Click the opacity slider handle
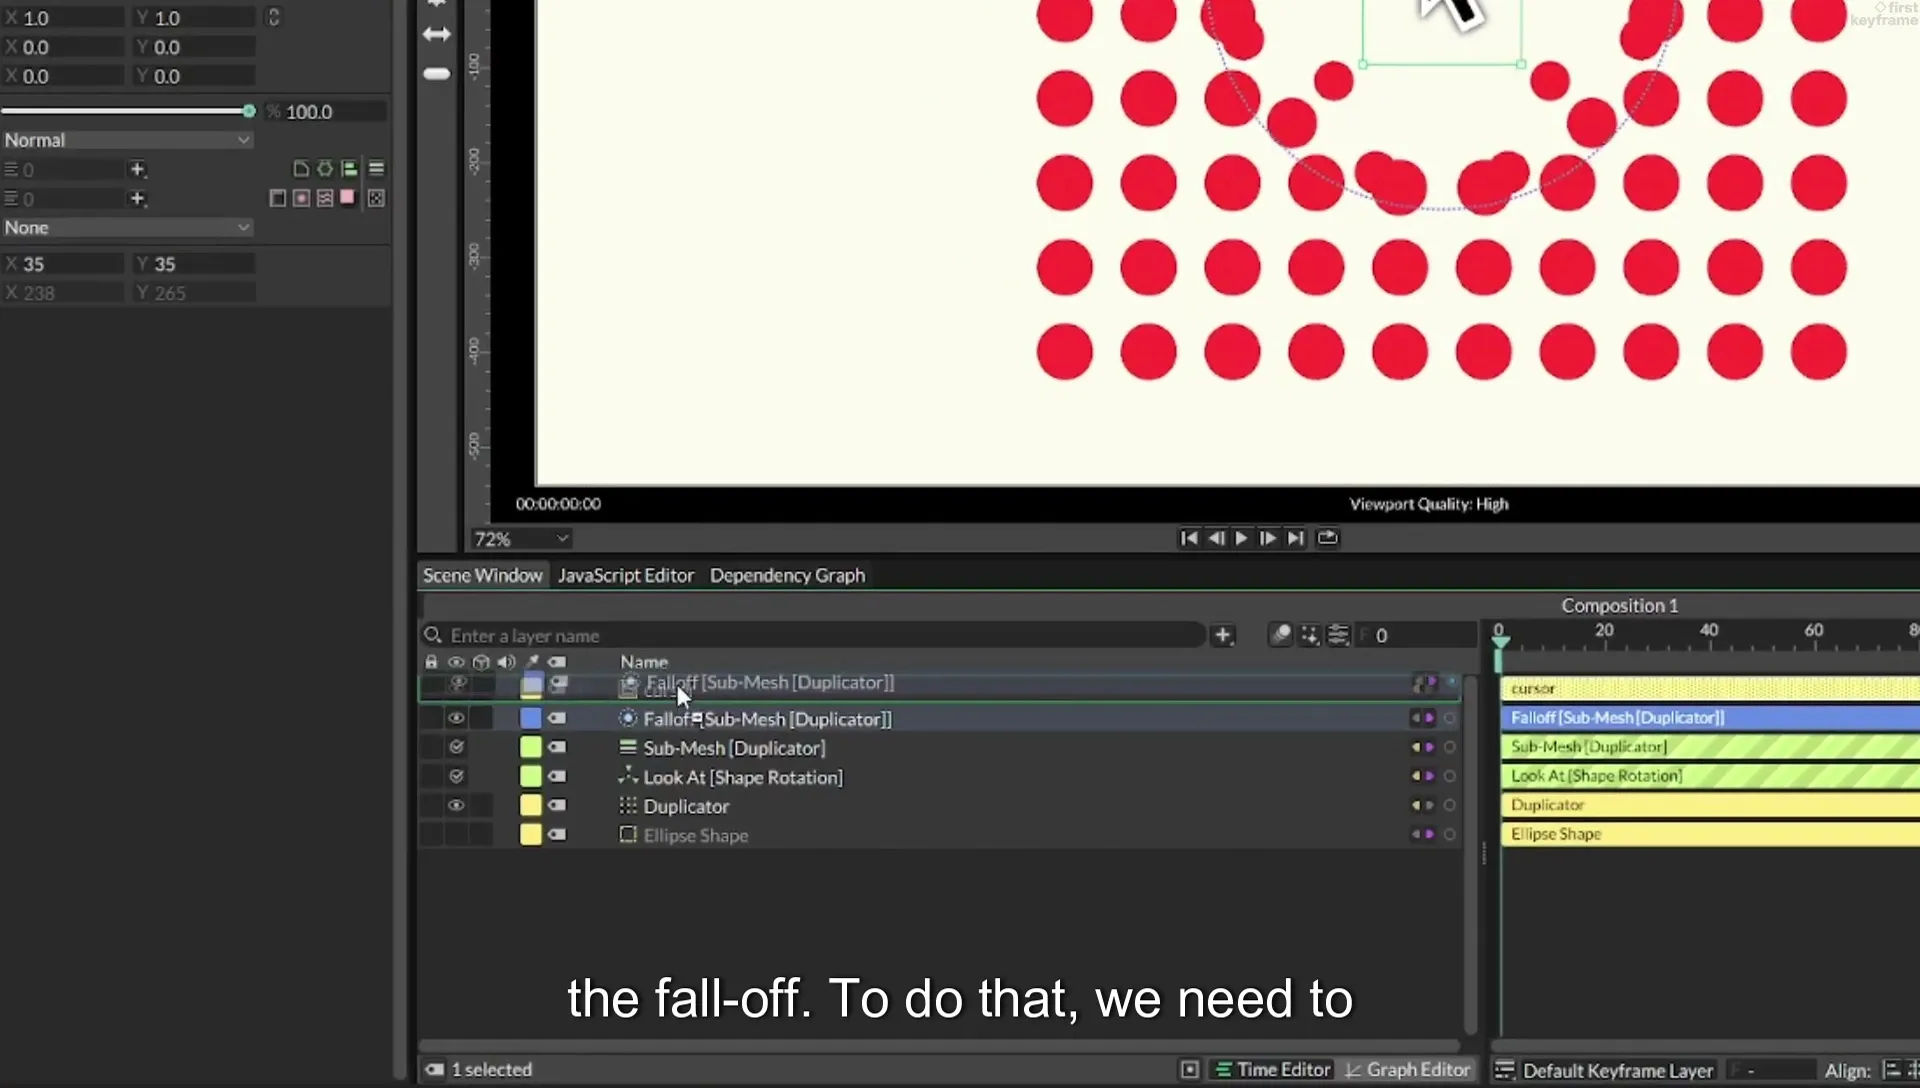 tap(249, 111)
